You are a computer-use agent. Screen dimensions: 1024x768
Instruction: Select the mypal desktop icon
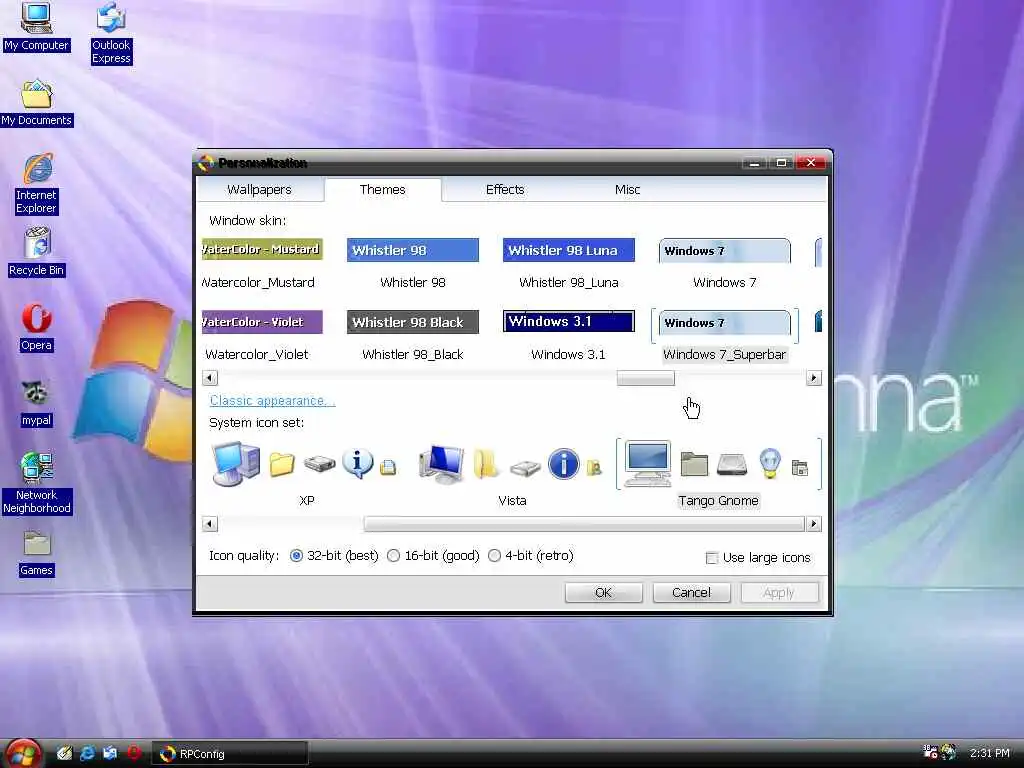click(36, 404)
